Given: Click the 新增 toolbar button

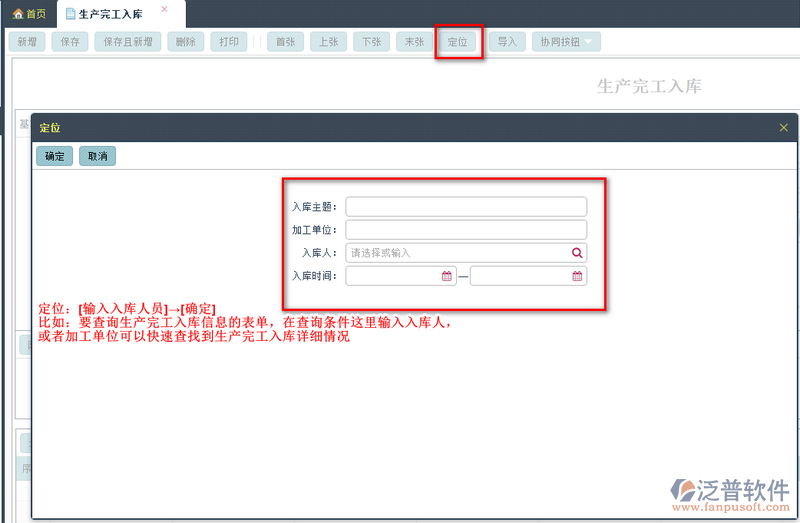Looking at the screenshot, I should coord(27,42).
